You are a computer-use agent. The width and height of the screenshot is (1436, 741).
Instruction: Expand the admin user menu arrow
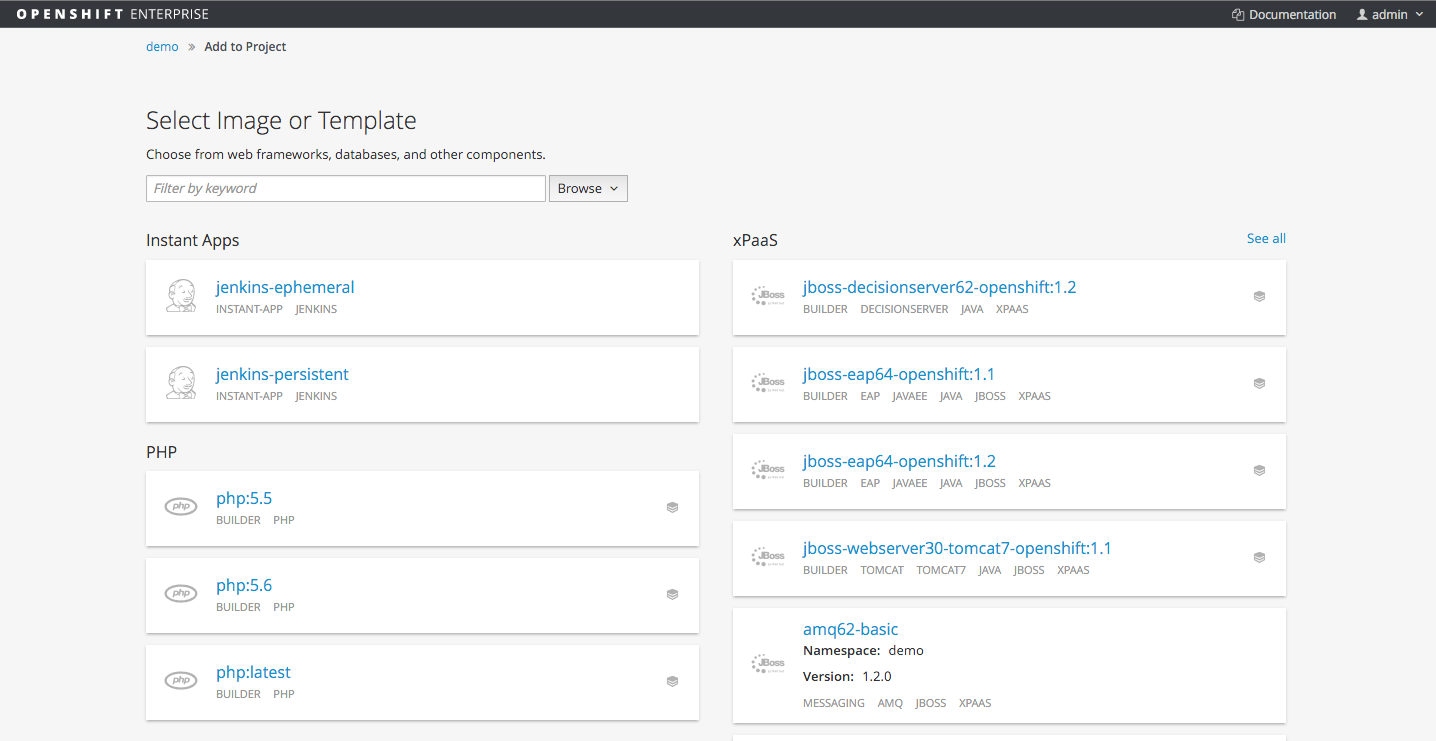click(x=1419, y=15)
